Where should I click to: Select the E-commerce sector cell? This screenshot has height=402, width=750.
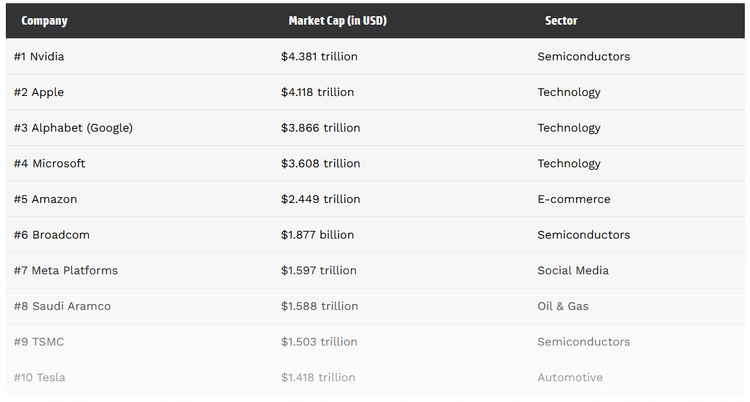click(x=573, y=199)
